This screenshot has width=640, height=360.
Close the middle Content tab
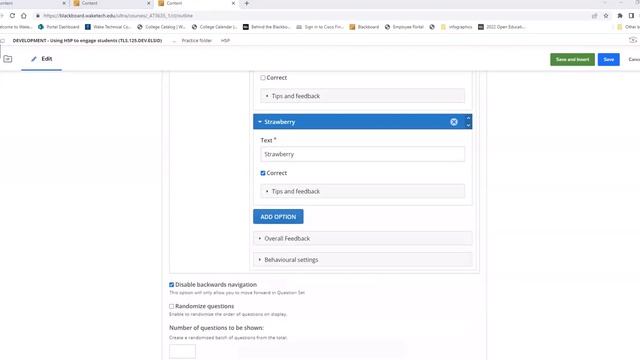[149, 3]
